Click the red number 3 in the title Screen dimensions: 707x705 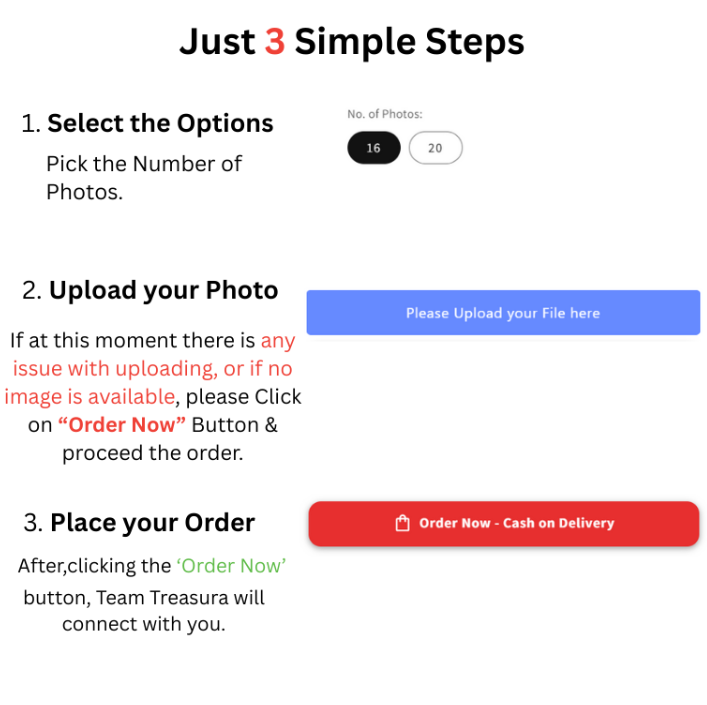(x=275, y=41)
